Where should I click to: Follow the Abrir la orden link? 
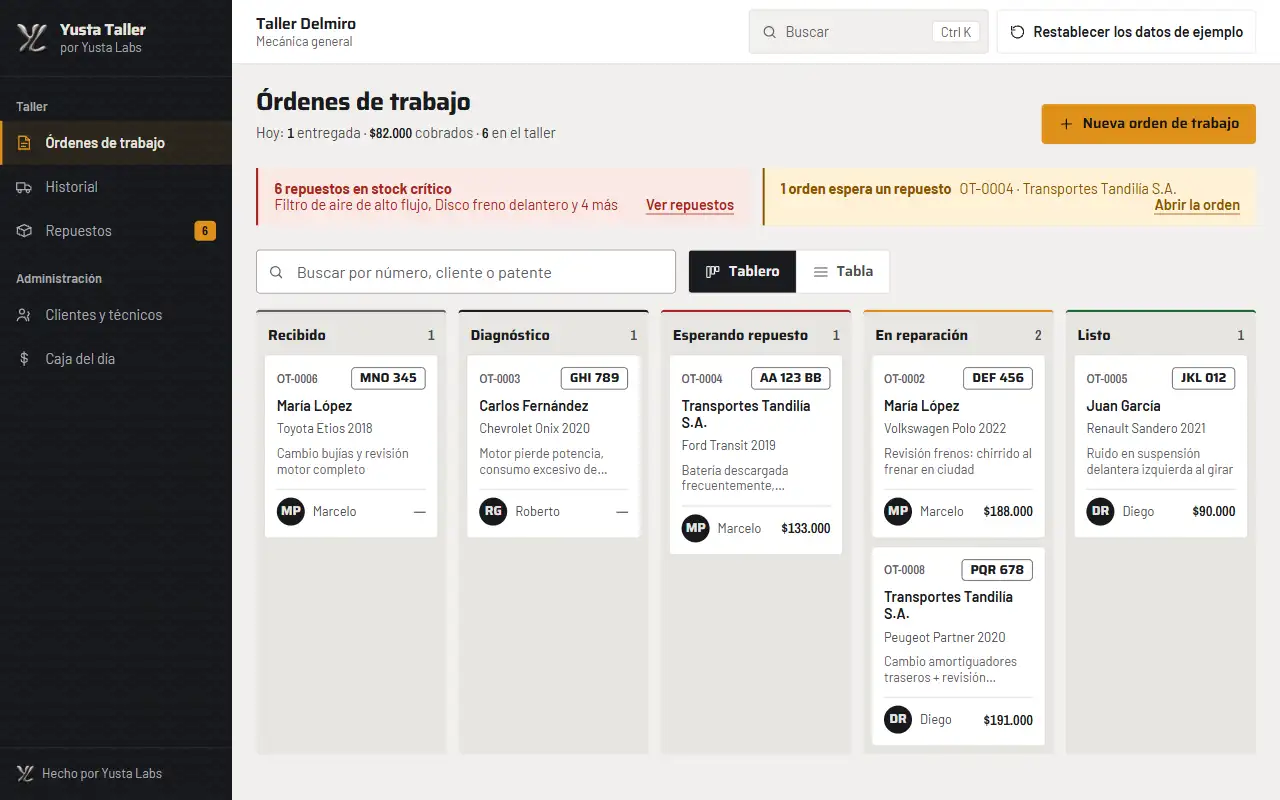(x=1197, y=205)
